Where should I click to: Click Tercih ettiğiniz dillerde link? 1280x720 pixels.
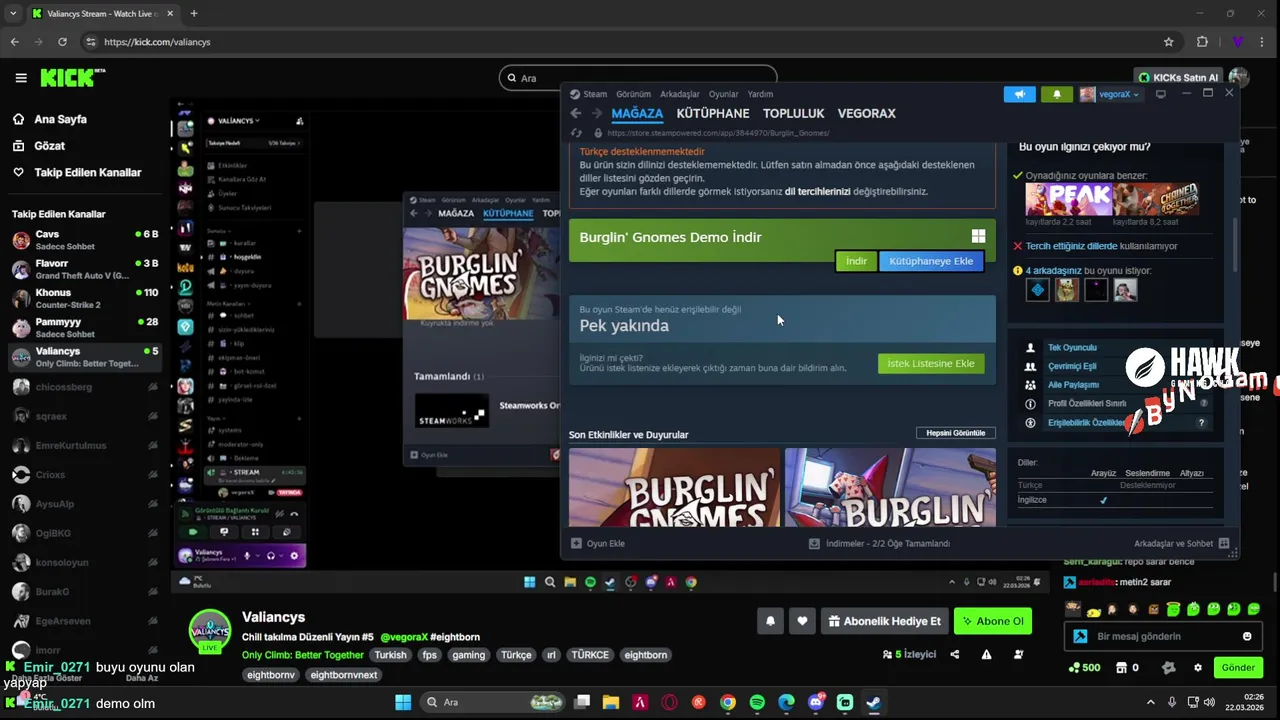point(1072,246)
